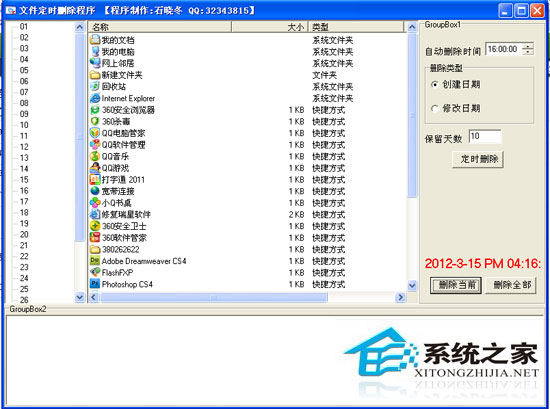Select tree item 20
The image size is (550, 409).
(x=24, y=234)
